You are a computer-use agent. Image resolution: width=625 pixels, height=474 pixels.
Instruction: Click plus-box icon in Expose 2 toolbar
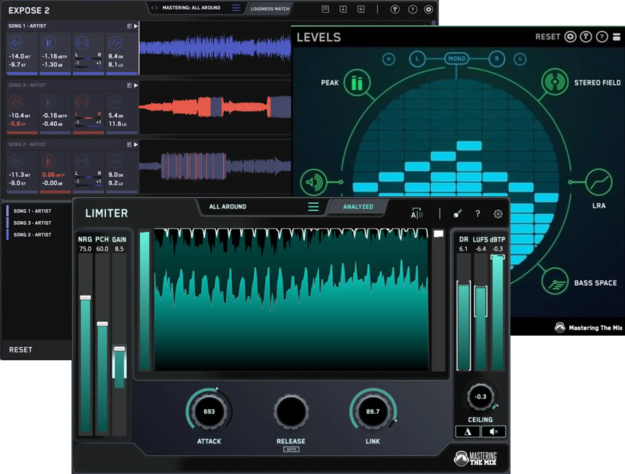pos(361,9)
